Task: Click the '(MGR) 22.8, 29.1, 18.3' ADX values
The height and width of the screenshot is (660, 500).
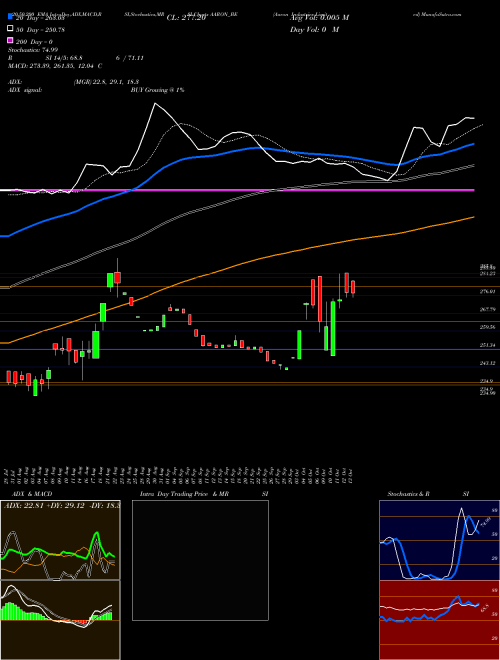Action: (x=106, y=82)
